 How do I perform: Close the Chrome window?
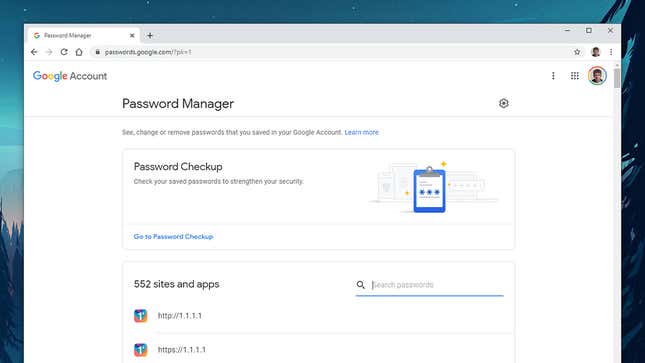[x=610, y=30]
